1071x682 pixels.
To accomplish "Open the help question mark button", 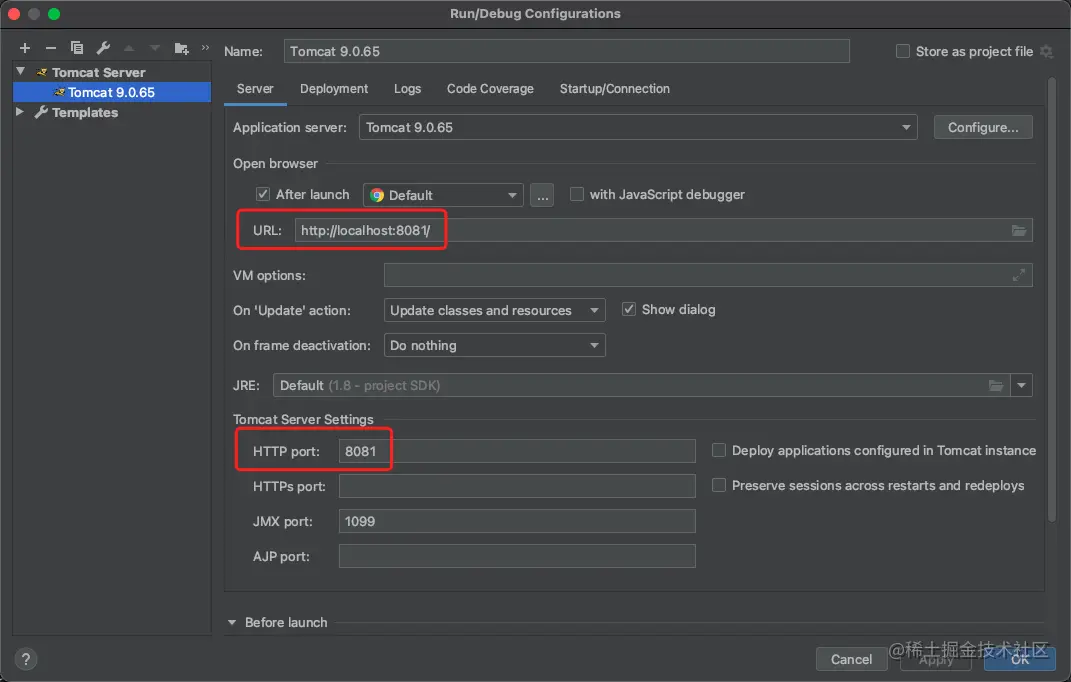I will [x=25, y=659].
